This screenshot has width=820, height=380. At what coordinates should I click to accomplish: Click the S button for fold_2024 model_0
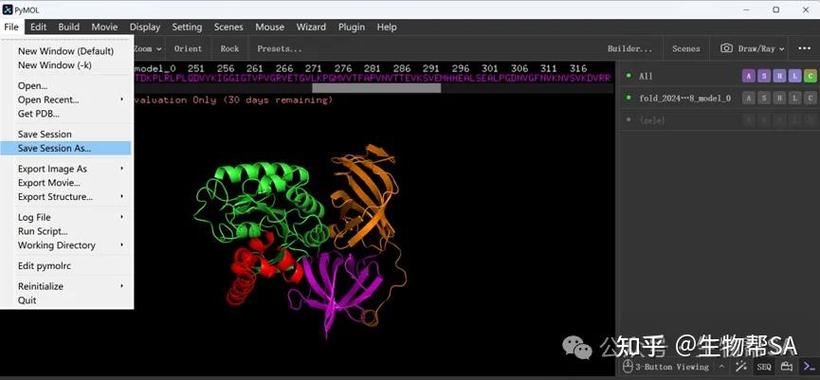tap(764, 98)
